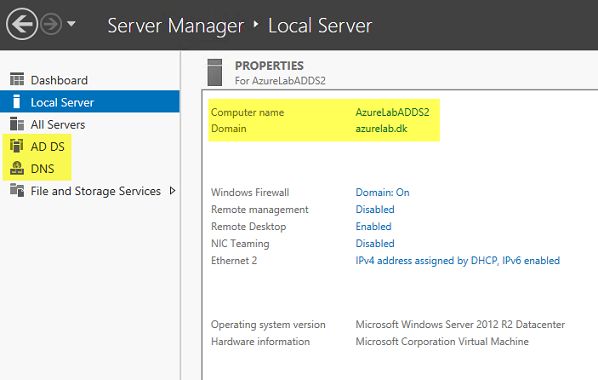Screen dimensions: 598x380
Task: Click Remote Desktop Enabled link
Action: tap(373, 226)
